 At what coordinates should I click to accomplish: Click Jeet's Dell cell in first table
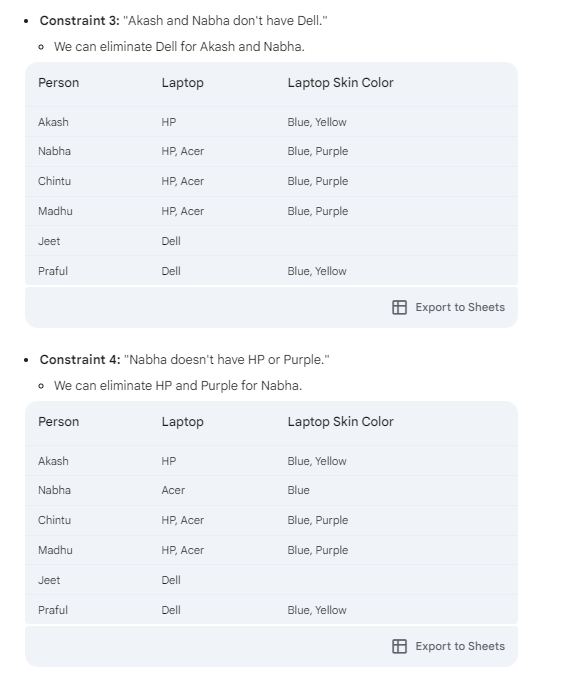[171, 241]
